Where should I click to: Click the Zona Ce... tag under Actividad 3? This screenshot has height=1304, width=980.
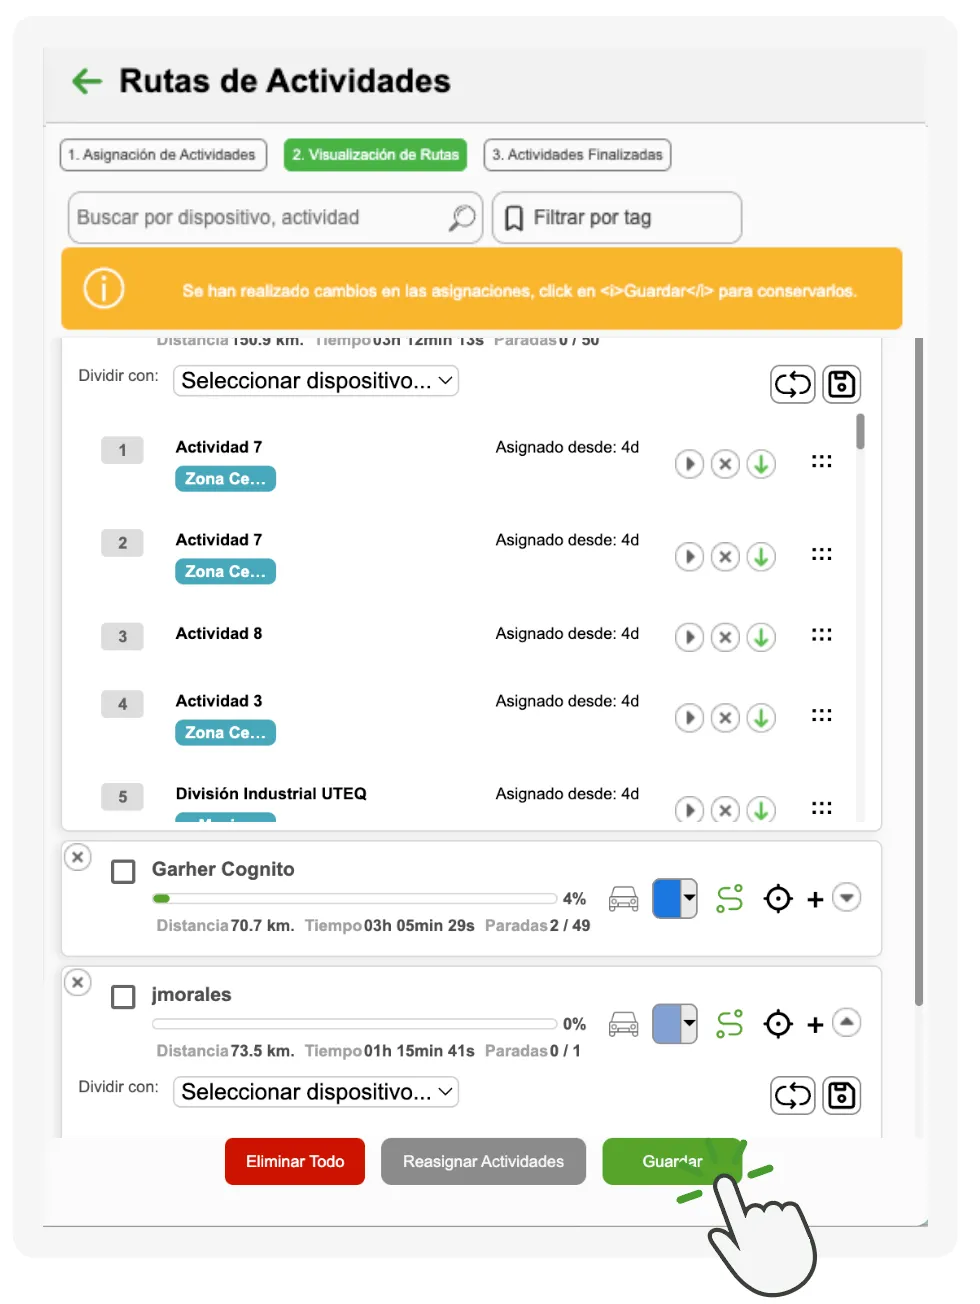pos(225,733)
